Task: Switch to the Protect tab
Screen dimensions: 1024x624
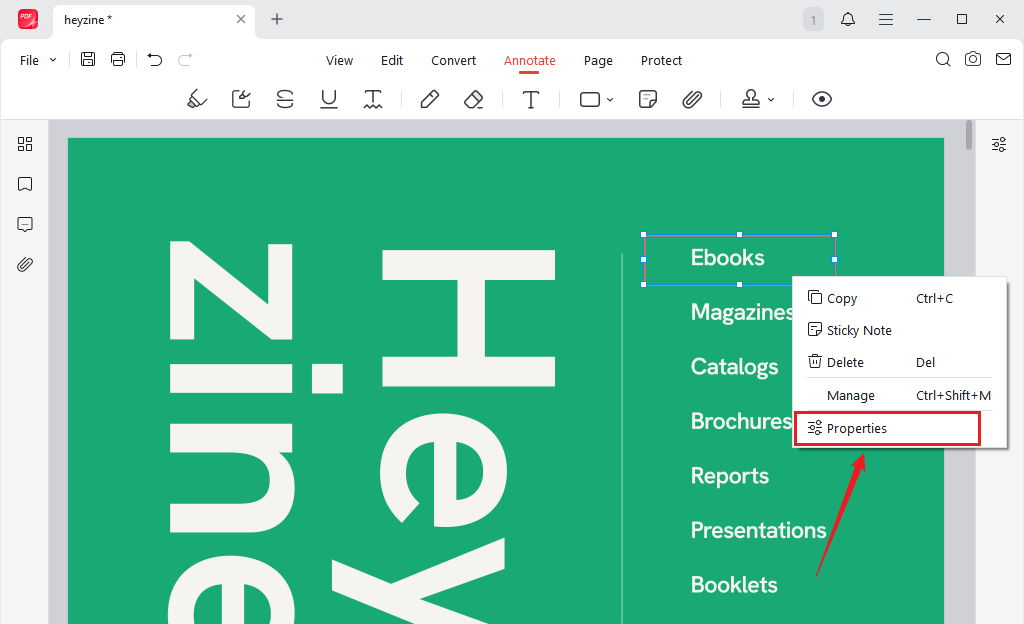Action: coord(661,60)
